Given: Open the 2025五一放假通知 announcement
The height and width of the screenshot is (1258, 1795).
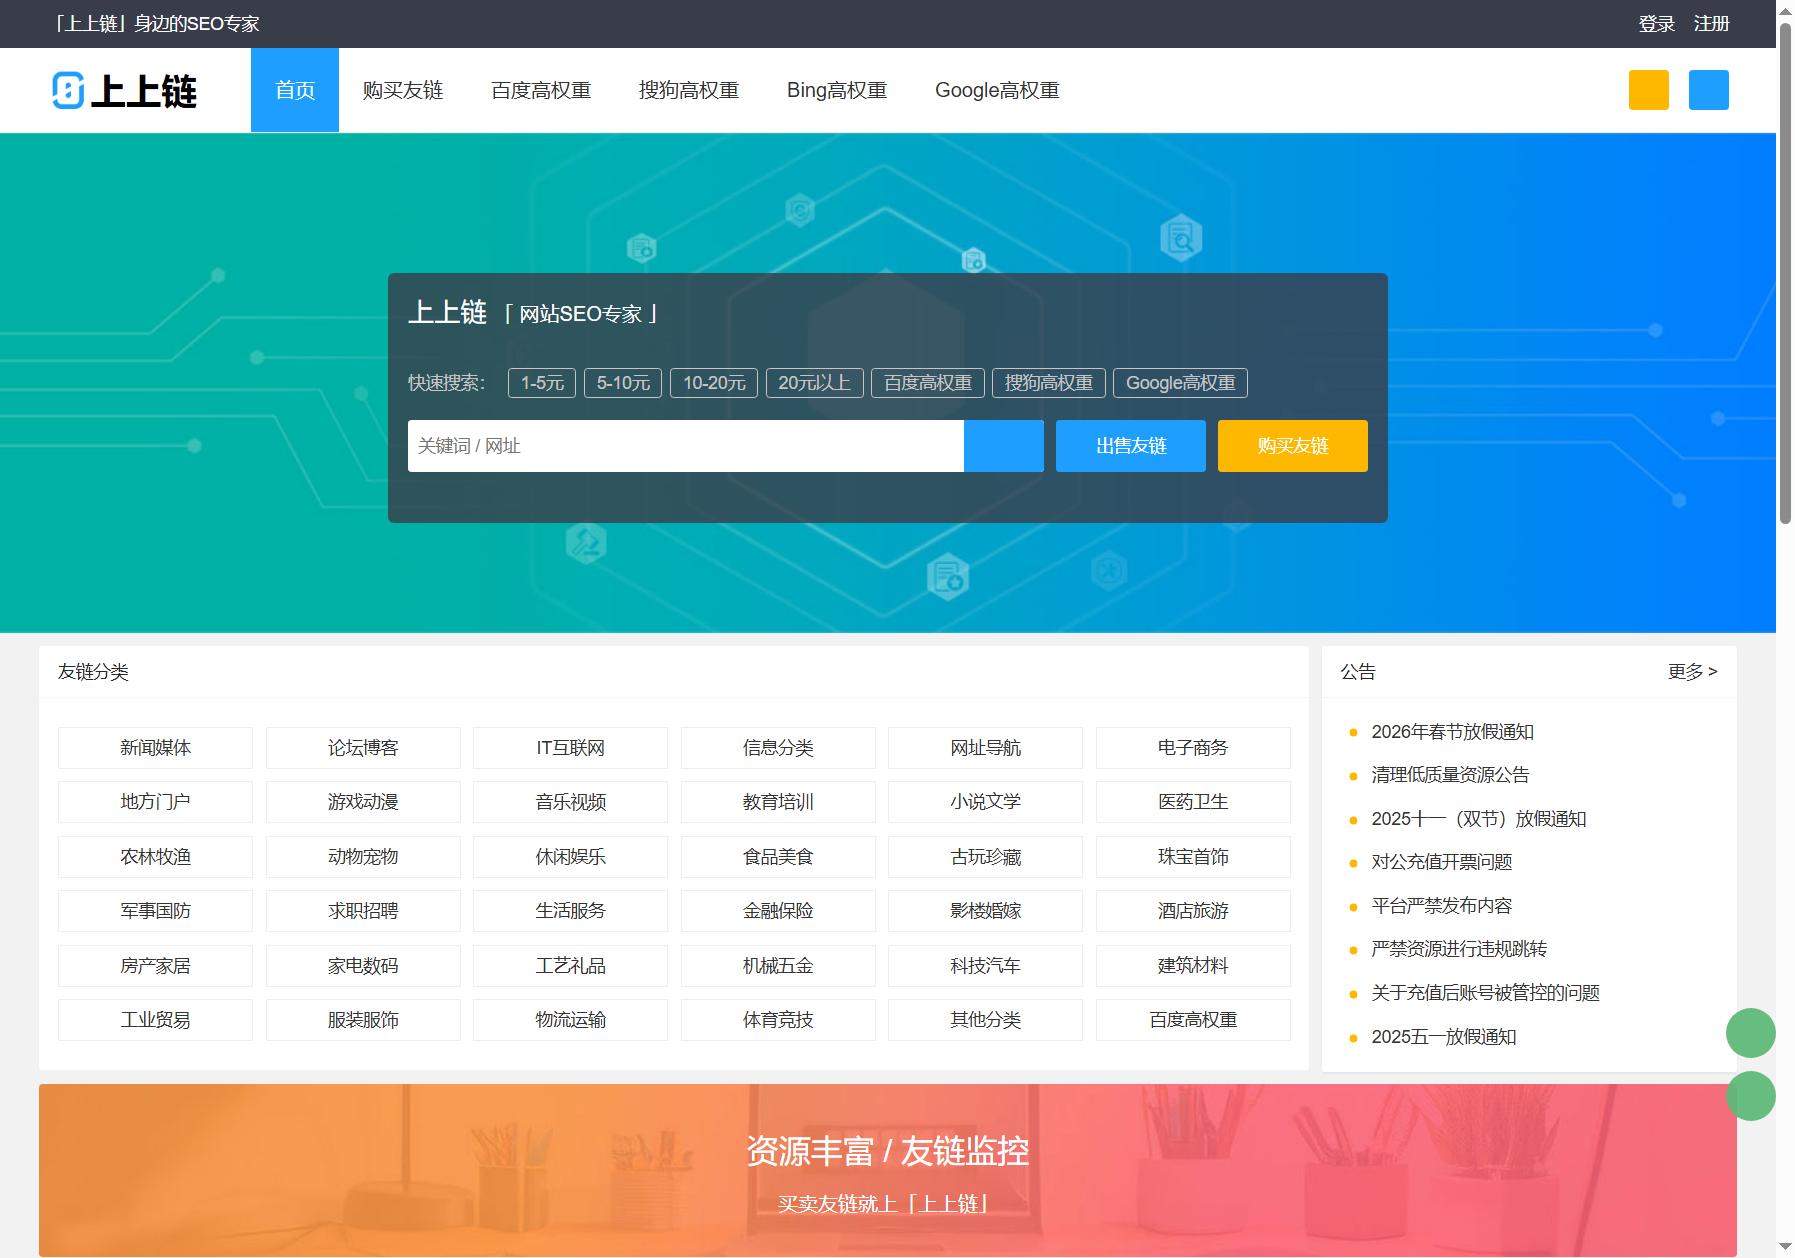Looking at the screenshot, I should coord(1443,1037).
